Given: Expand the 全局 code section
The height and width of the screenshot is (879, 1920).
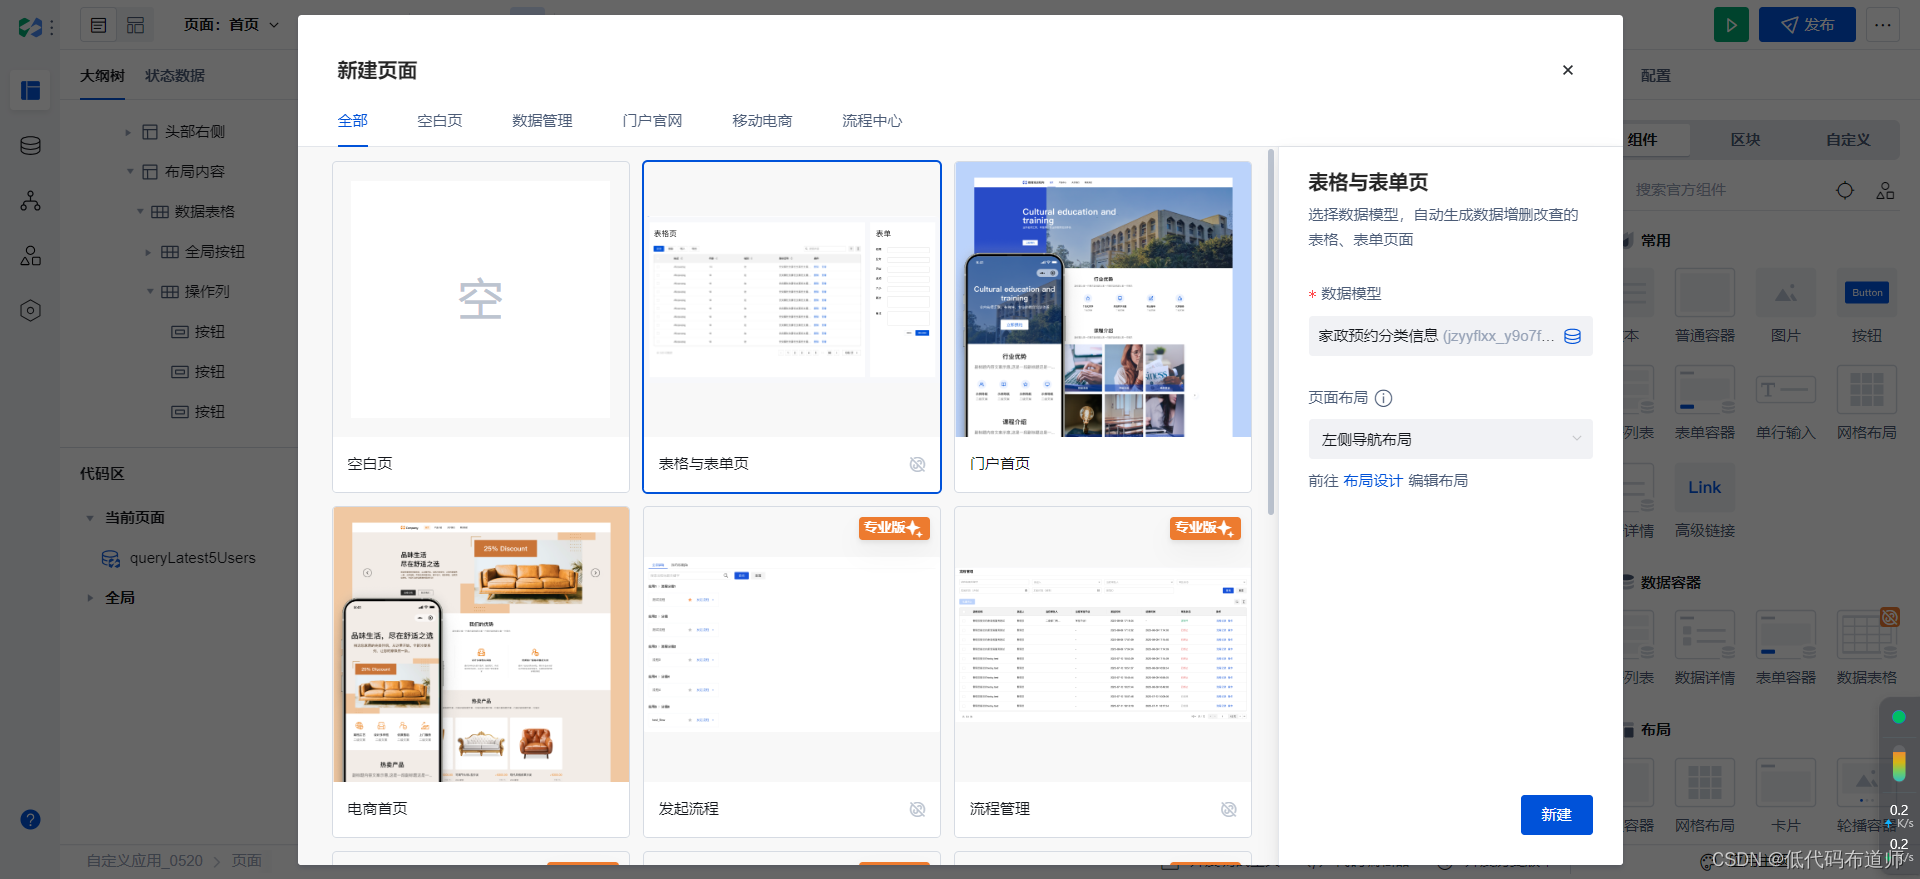Looking at the screenshot, I should pyautogui.click(x=90, y=598).
